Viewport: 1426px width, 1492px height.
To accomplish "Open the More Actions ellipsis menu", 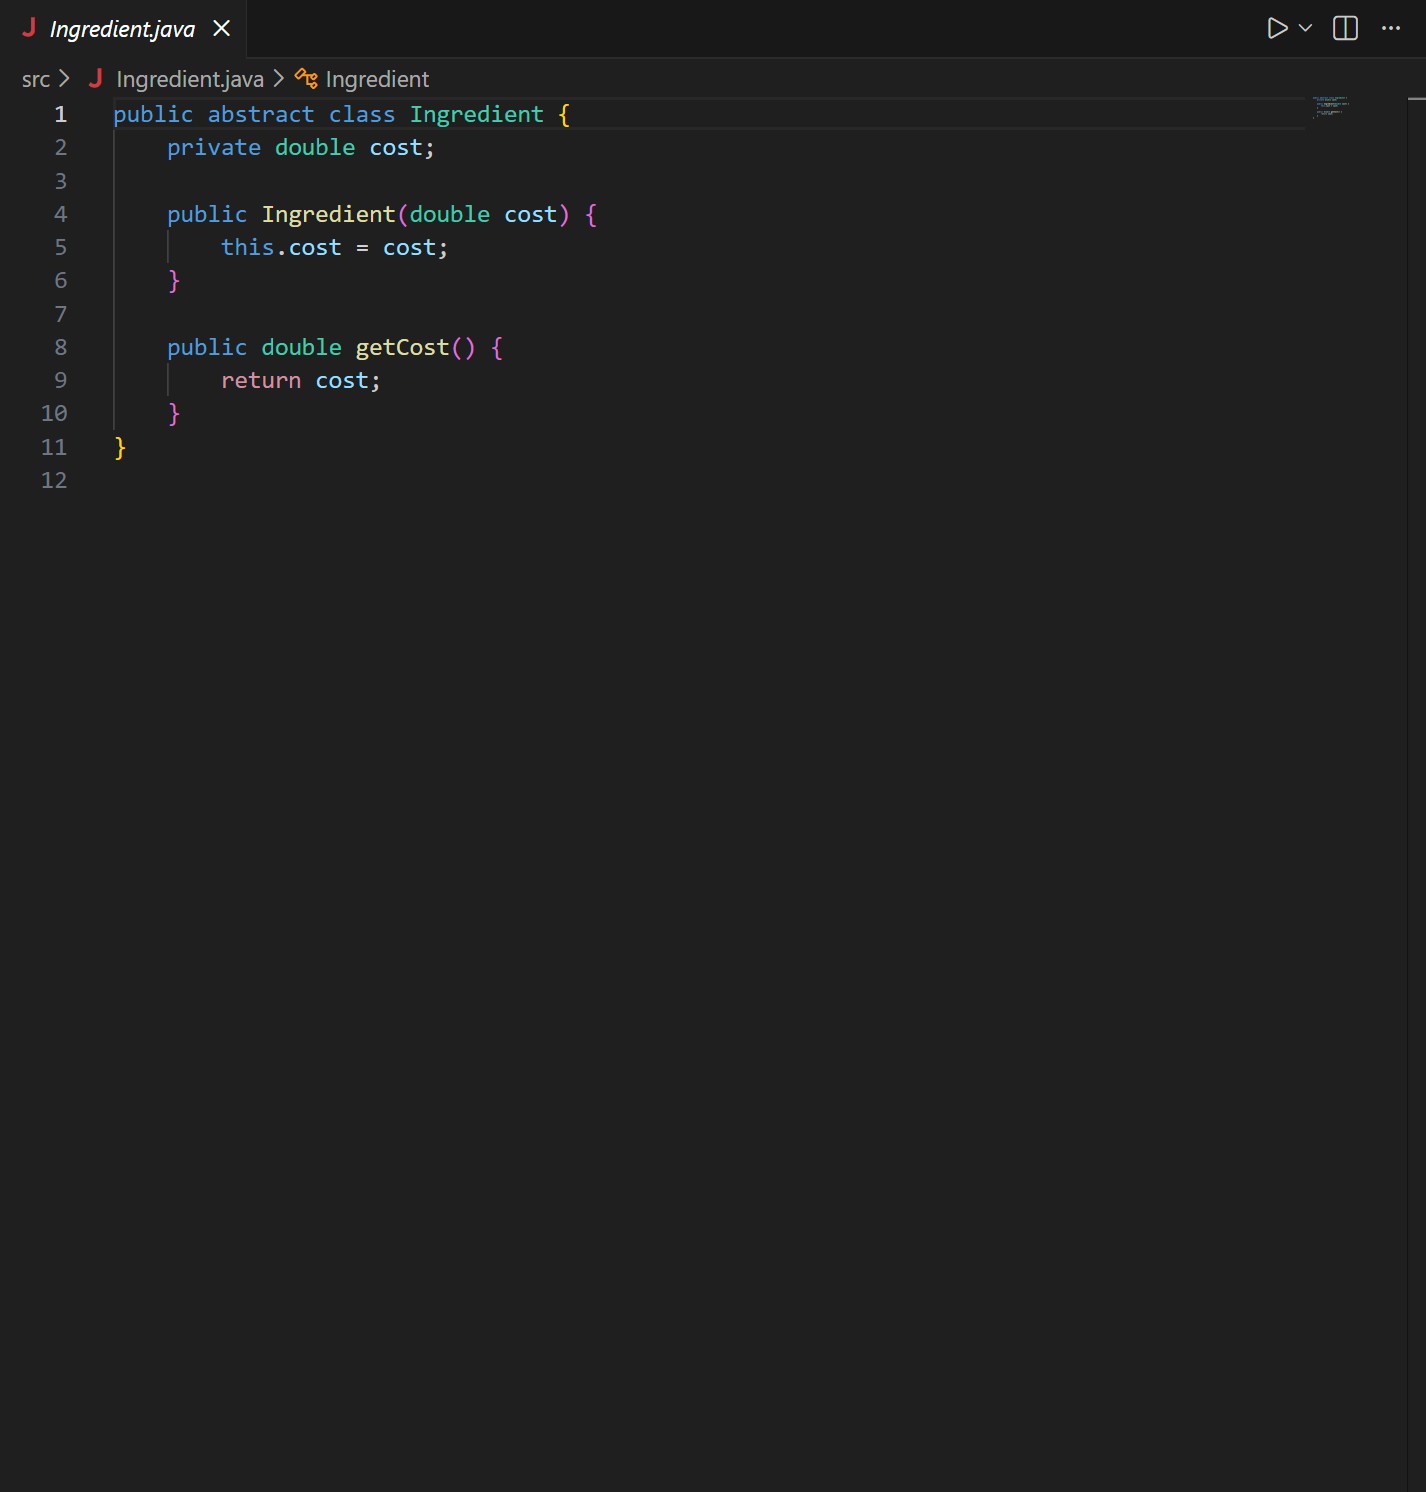I will 1392,28.
